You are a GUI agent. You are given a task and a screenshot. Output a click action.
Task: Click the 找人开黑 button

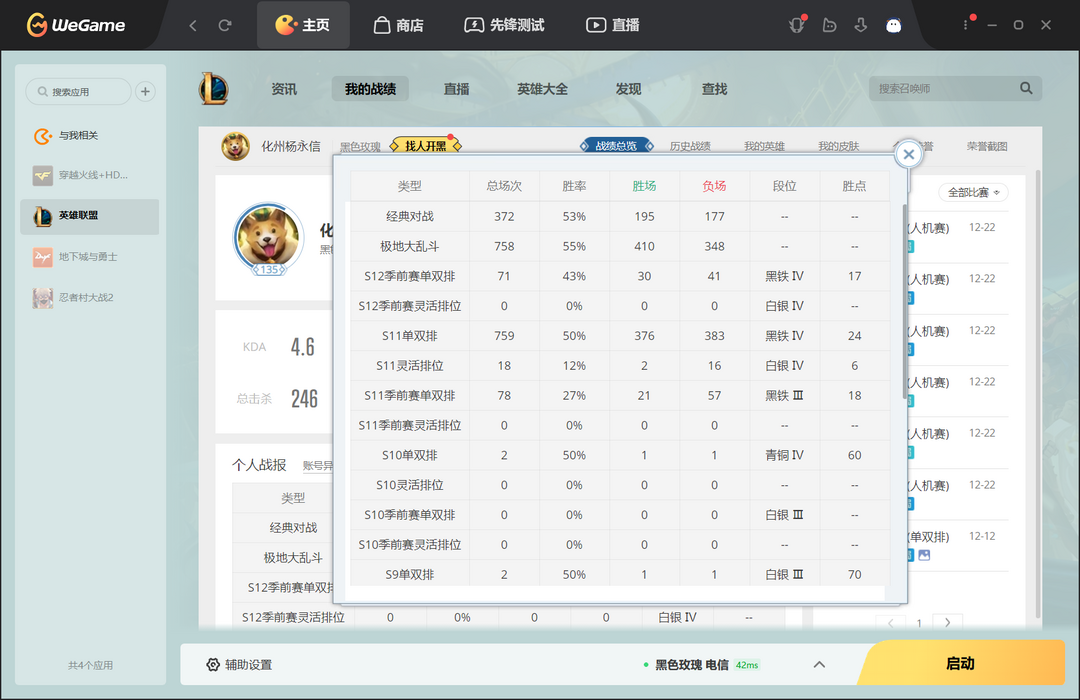[x=426, y=146]
